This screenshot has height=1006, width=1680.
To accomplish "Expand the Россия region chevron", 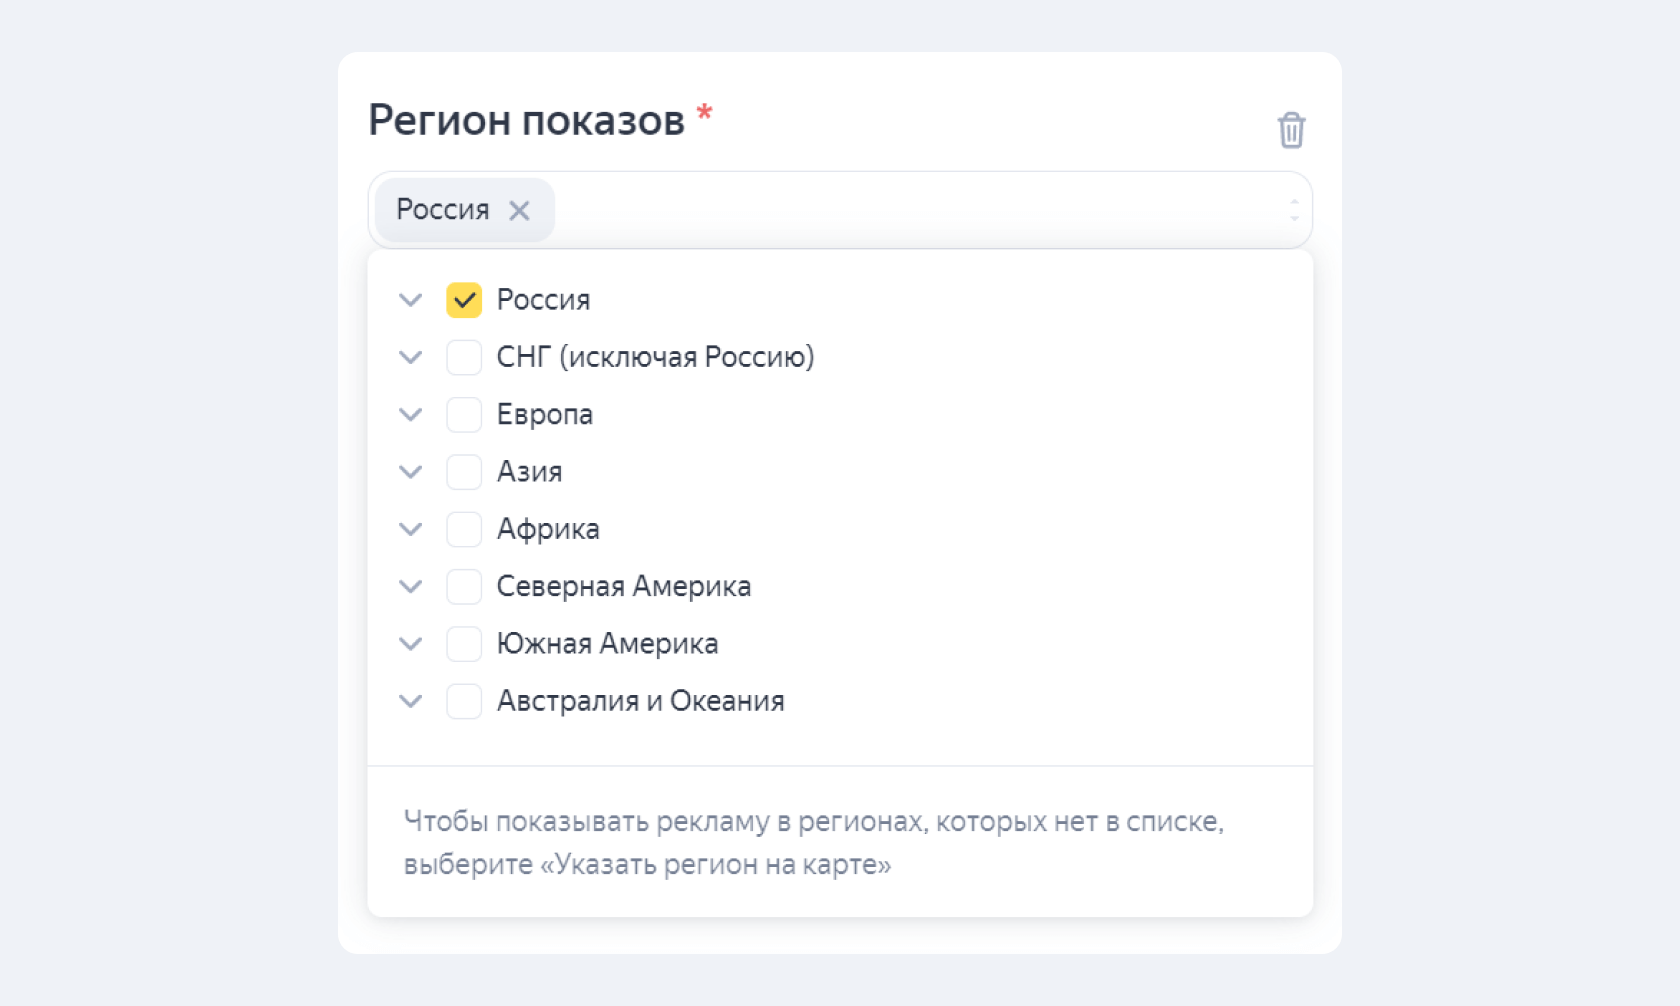I will pyautogui.click(x=410, y=300).
